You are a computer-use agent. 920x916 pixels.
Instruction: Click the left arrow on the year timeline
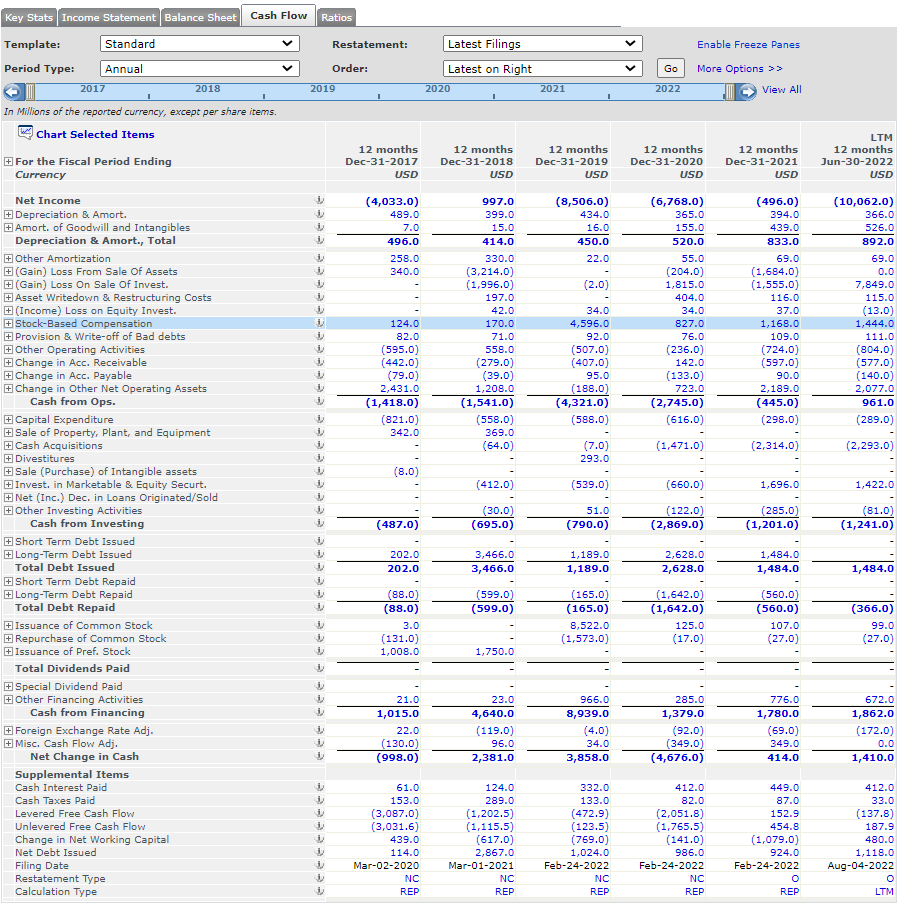[11, 91]
